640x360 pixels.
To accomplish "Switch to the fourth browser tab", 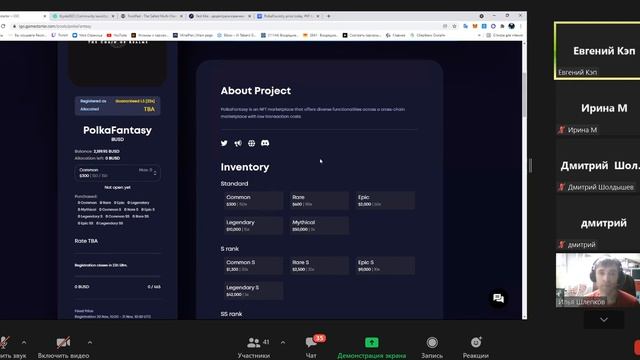I will click(220, 16).
